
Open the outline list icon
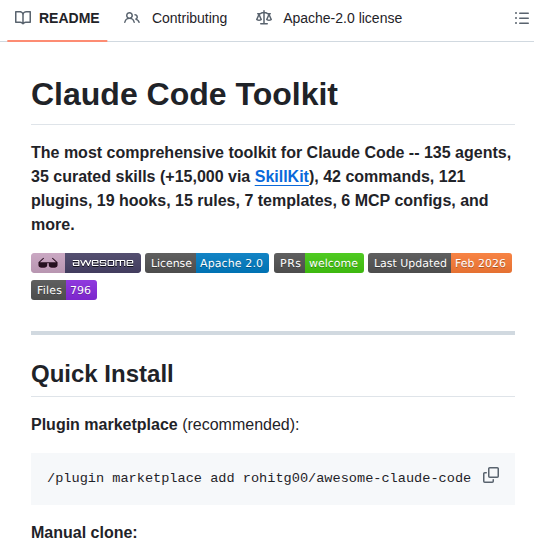522,18
